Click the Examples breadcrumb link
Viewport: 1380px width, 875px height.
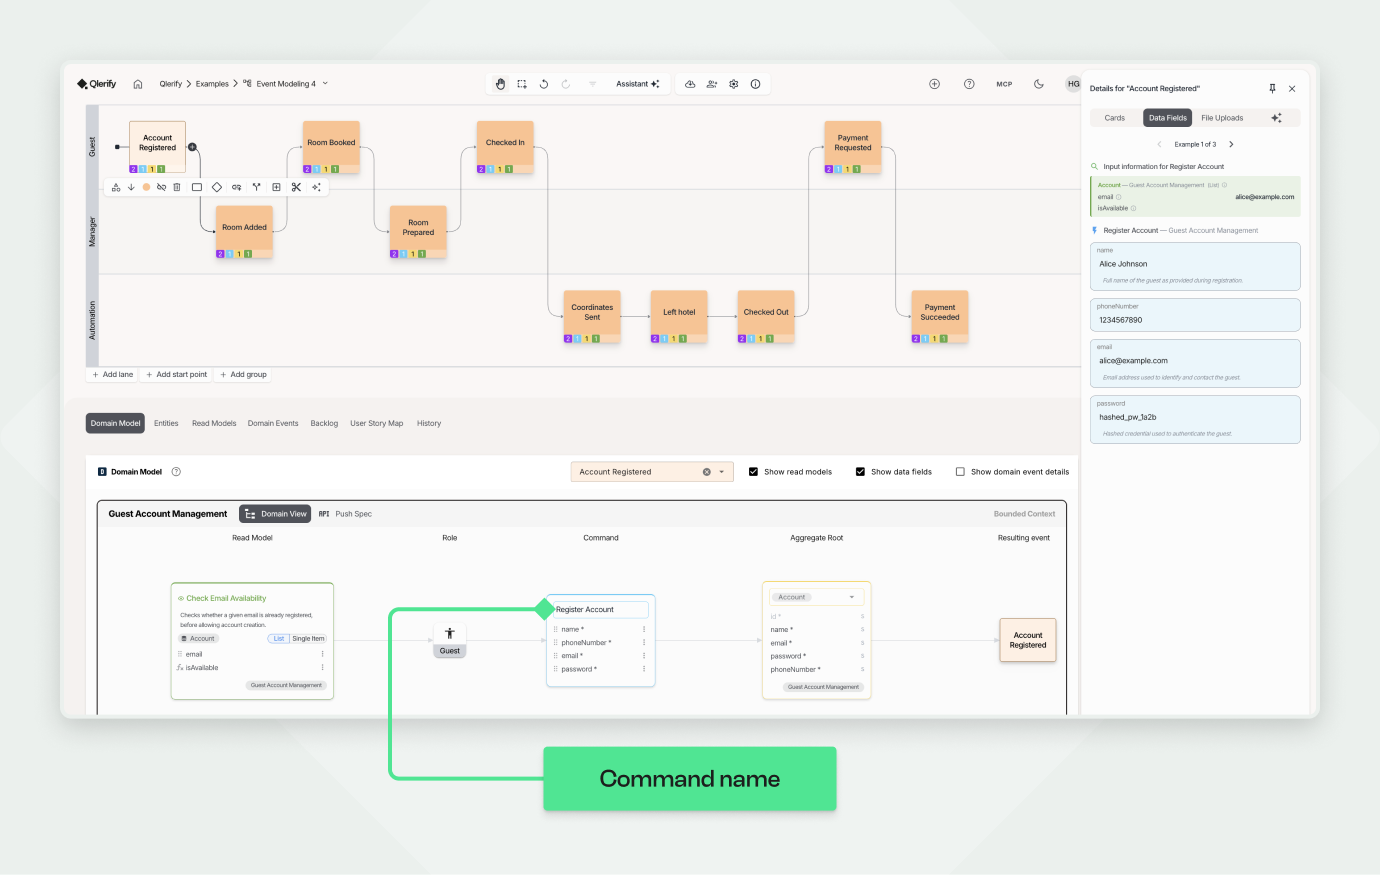[212, 84]
